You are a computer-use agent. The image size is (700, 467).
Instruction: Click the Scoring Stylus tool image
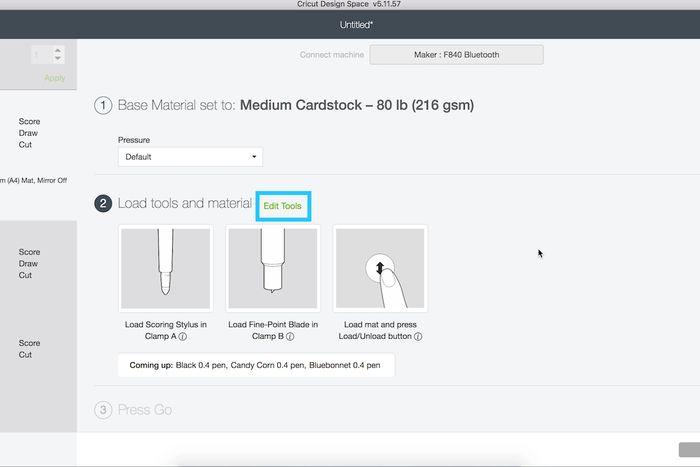point(165,268)
